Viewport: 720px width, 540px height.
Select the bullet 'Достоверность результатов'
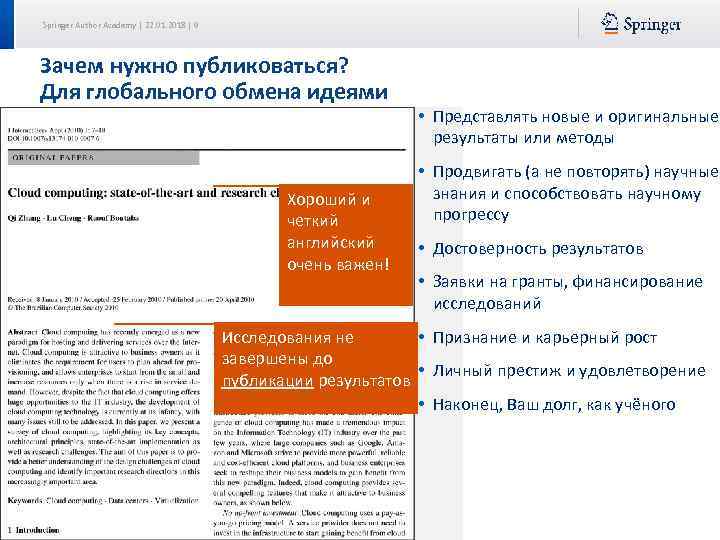click(538, 249)
